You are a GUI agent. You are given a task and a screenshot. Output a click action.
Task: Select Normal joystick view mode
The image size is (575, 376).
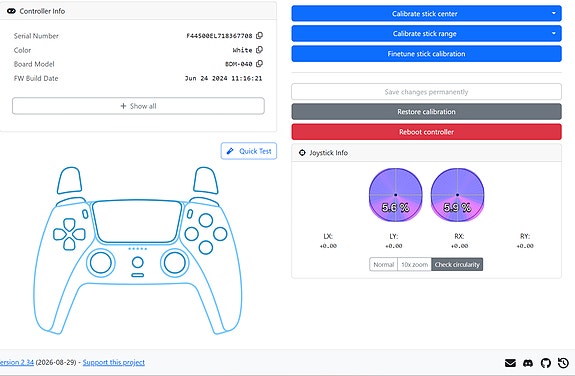pos(384,264)
